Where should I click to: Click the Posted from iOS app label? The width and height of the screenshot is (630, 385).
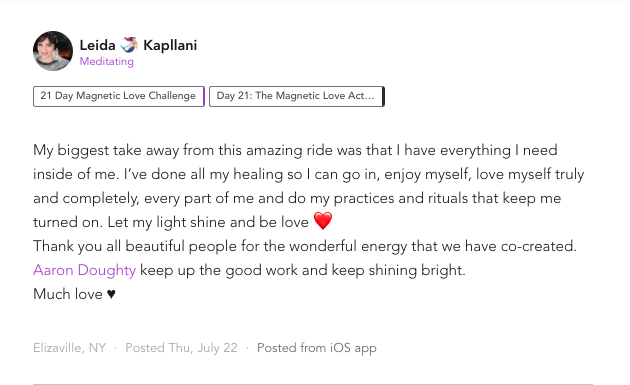pyautogui.click(x=317, y=348)
